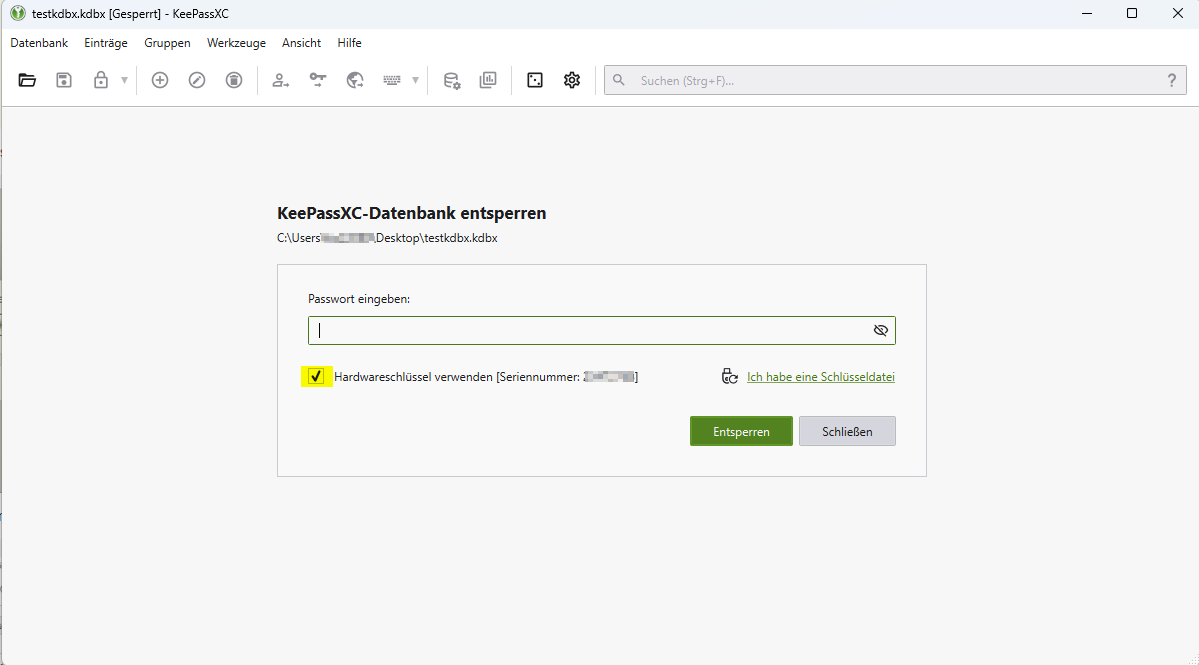Viewport: 1199px width, 665px height.
Task: Click Ich habe eine Schlüsseldatei link
Action: point(820,377)
